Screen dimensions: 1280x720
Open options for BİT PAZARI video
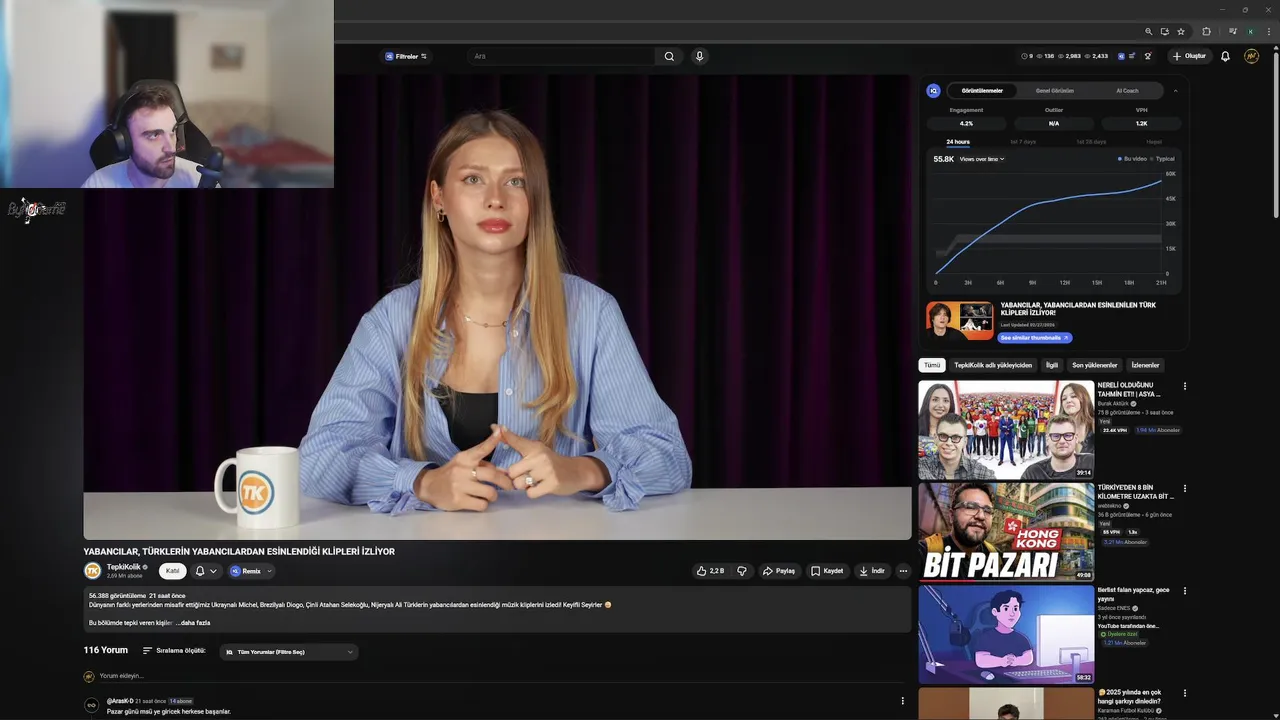tap(1185, 489)
